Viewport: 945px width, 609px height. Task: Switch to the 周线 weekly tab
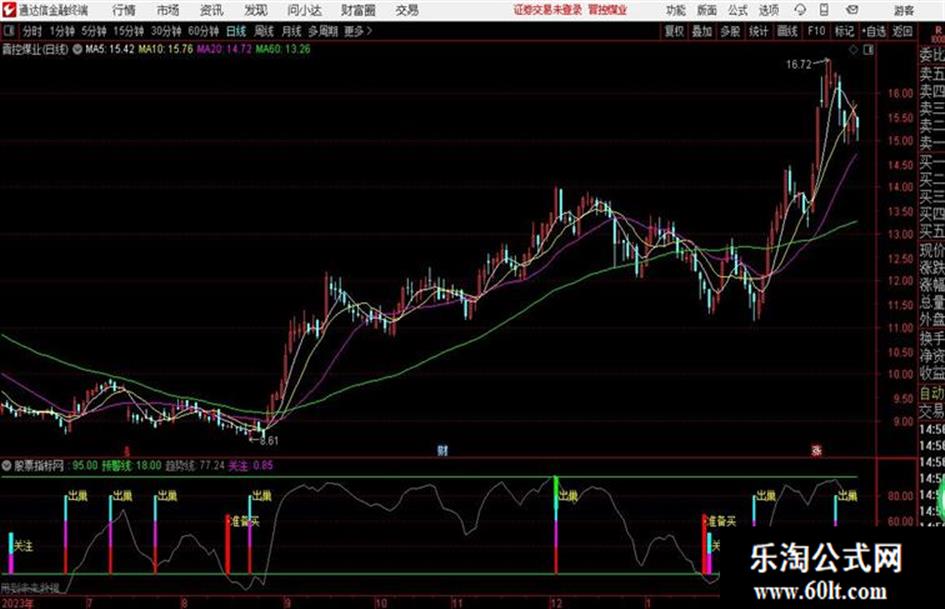tap(264, 31)
